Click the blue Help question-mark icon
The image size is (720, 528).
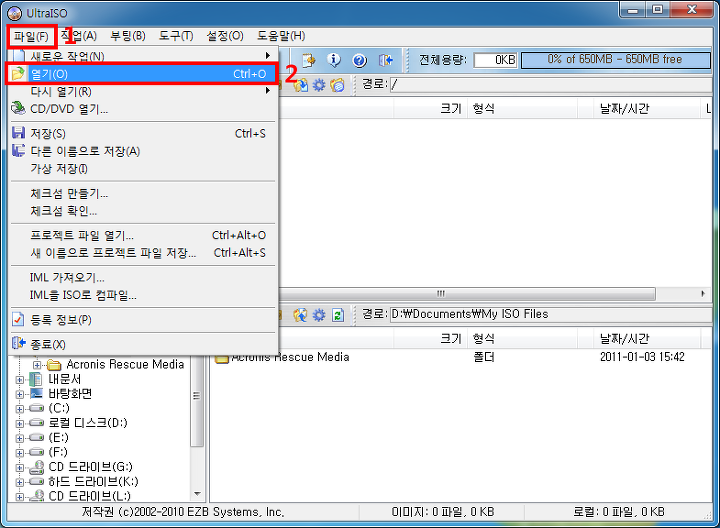coord(359,60)
